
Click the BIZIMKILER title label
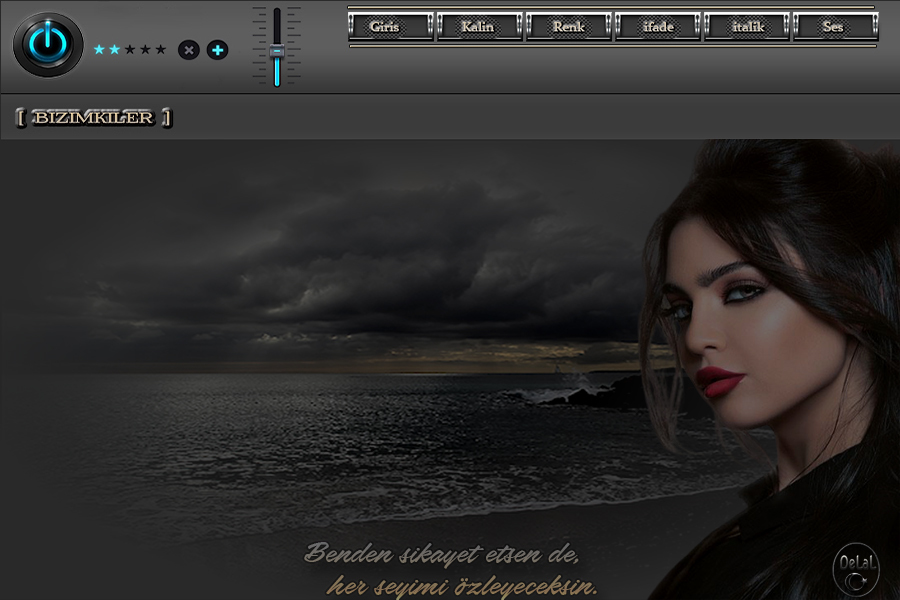pyautogui.click(x=94, y=118)
